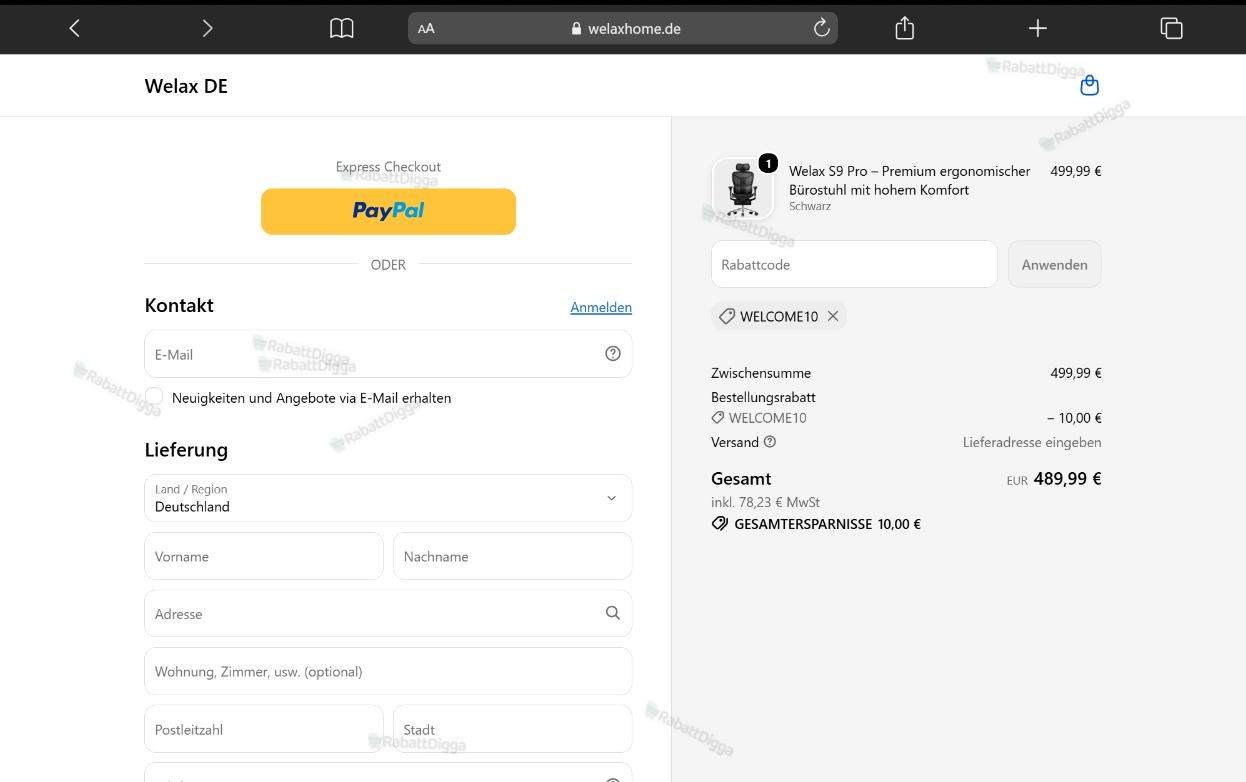This screenshot has height=782, width=1246.
Task: Apply the discount with Anwenden button
Action: (1054, 264)
